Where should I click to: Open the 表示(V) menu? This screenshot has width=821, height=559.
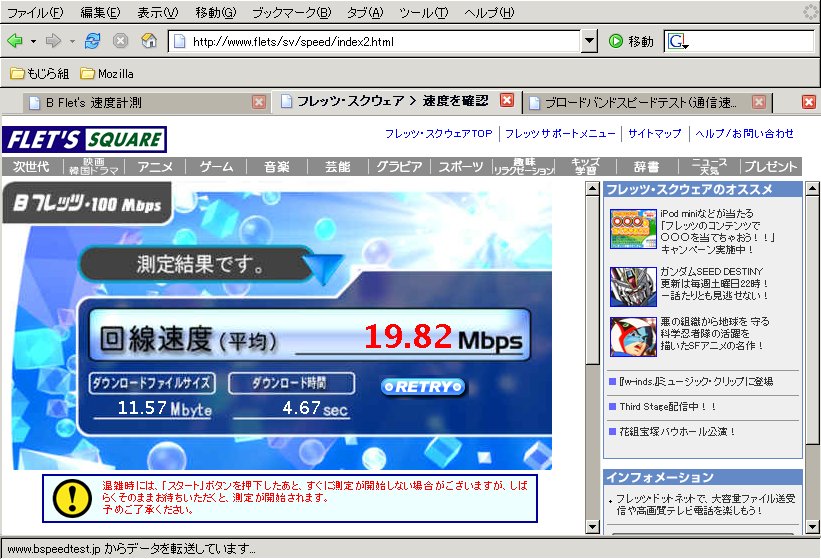pos(158,13)
